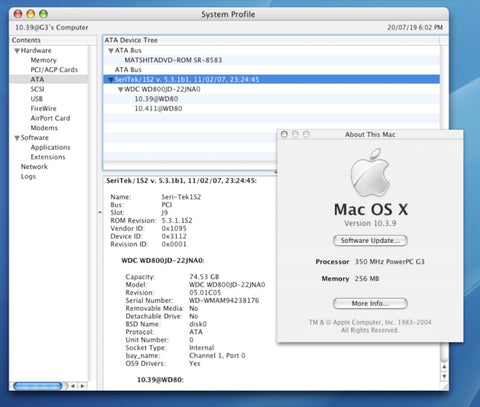Viewport: 480px width, 407px height.
Task: Select USB in the Contents list
Action: [x=37, y=99]
